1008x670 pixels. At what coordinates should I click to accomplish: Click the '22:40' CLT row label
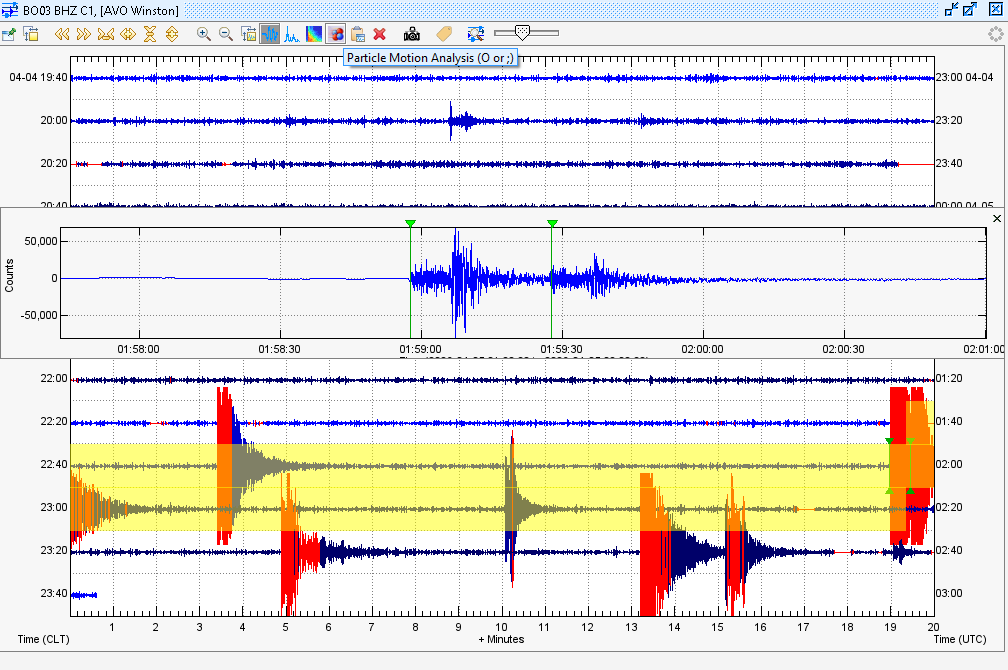pyautogui.click(x=54, y=464)
